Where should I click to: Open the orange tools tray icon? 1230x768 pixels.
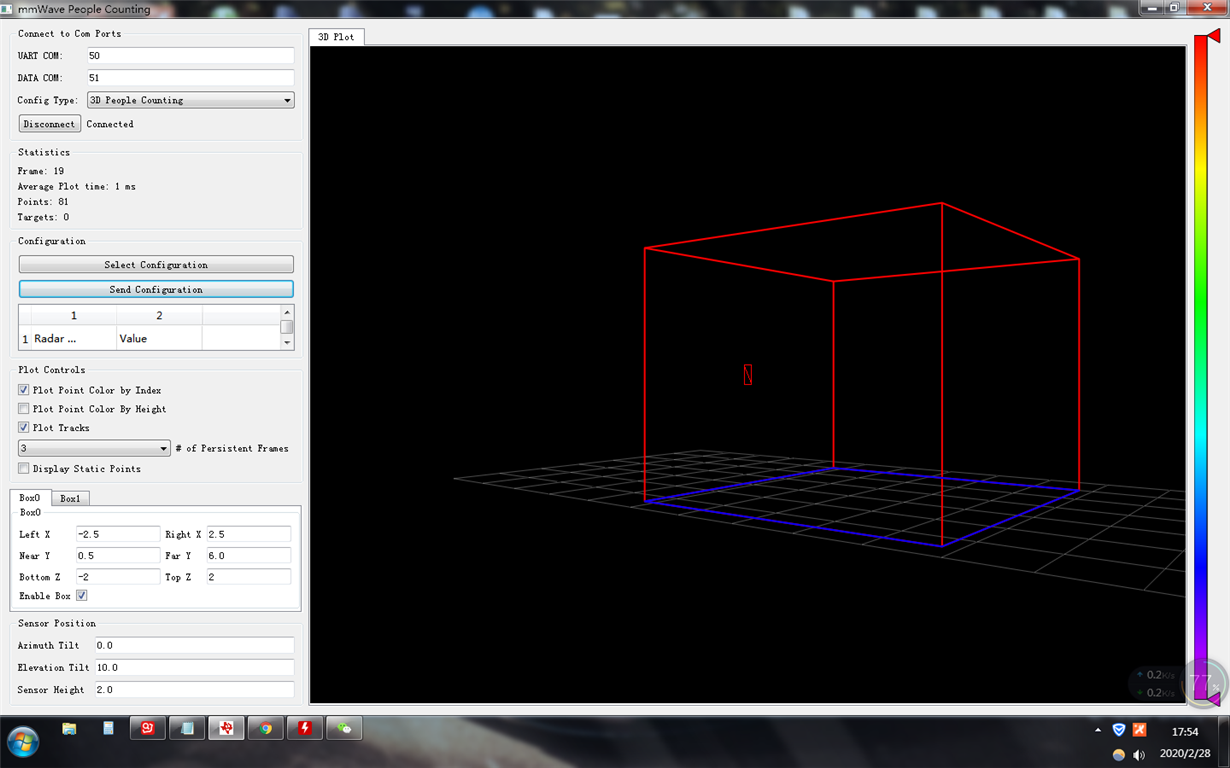click(1139, 730)
